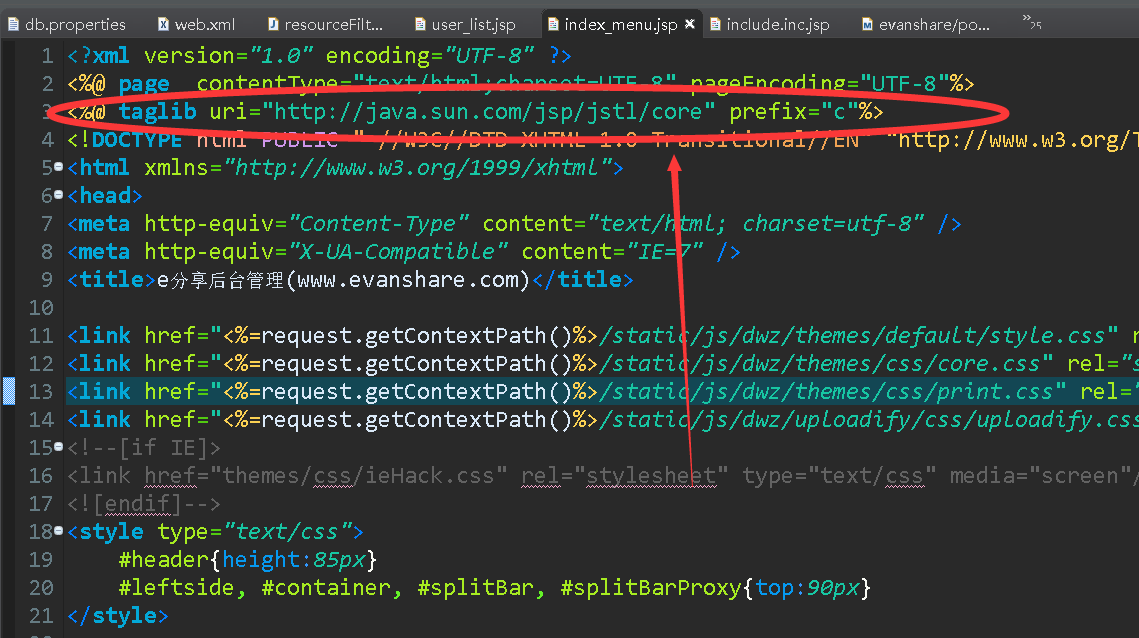Collapse the IE comment block at line 15
The width and height of the screenshot is (1139, 638).
[59, 447]
